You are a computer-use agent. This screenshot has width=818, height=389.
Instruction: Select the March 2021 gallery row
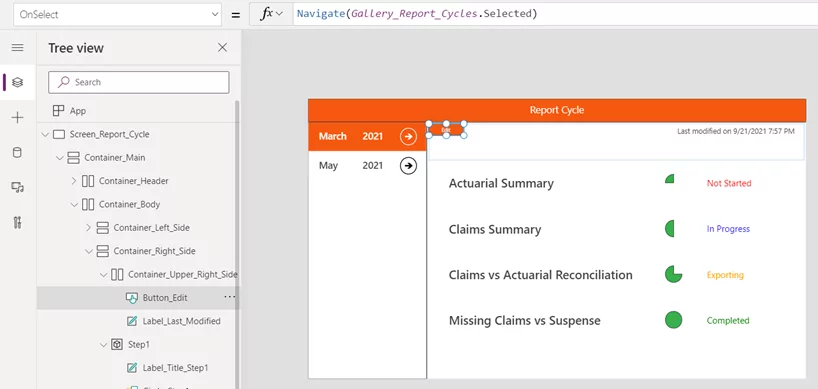(367, 137)
